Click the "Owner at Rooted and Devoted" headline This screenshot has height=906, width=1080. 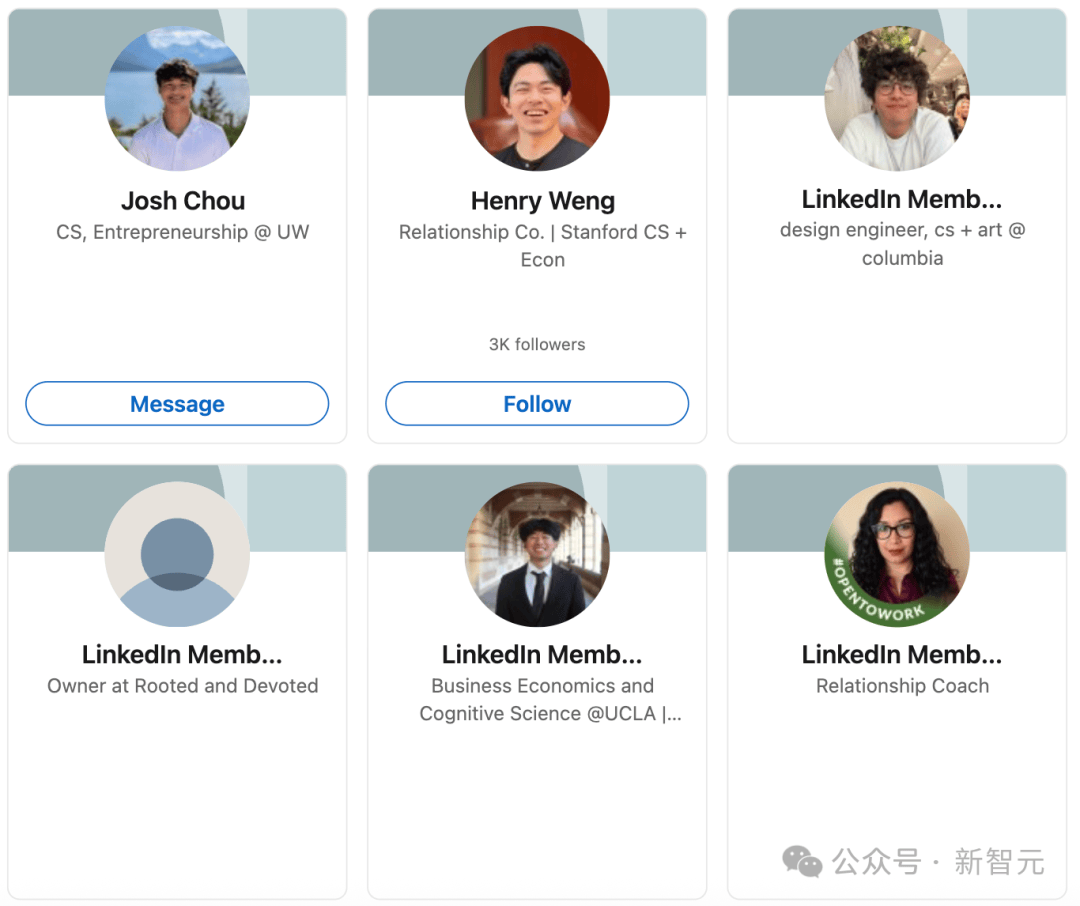(183, 686)
